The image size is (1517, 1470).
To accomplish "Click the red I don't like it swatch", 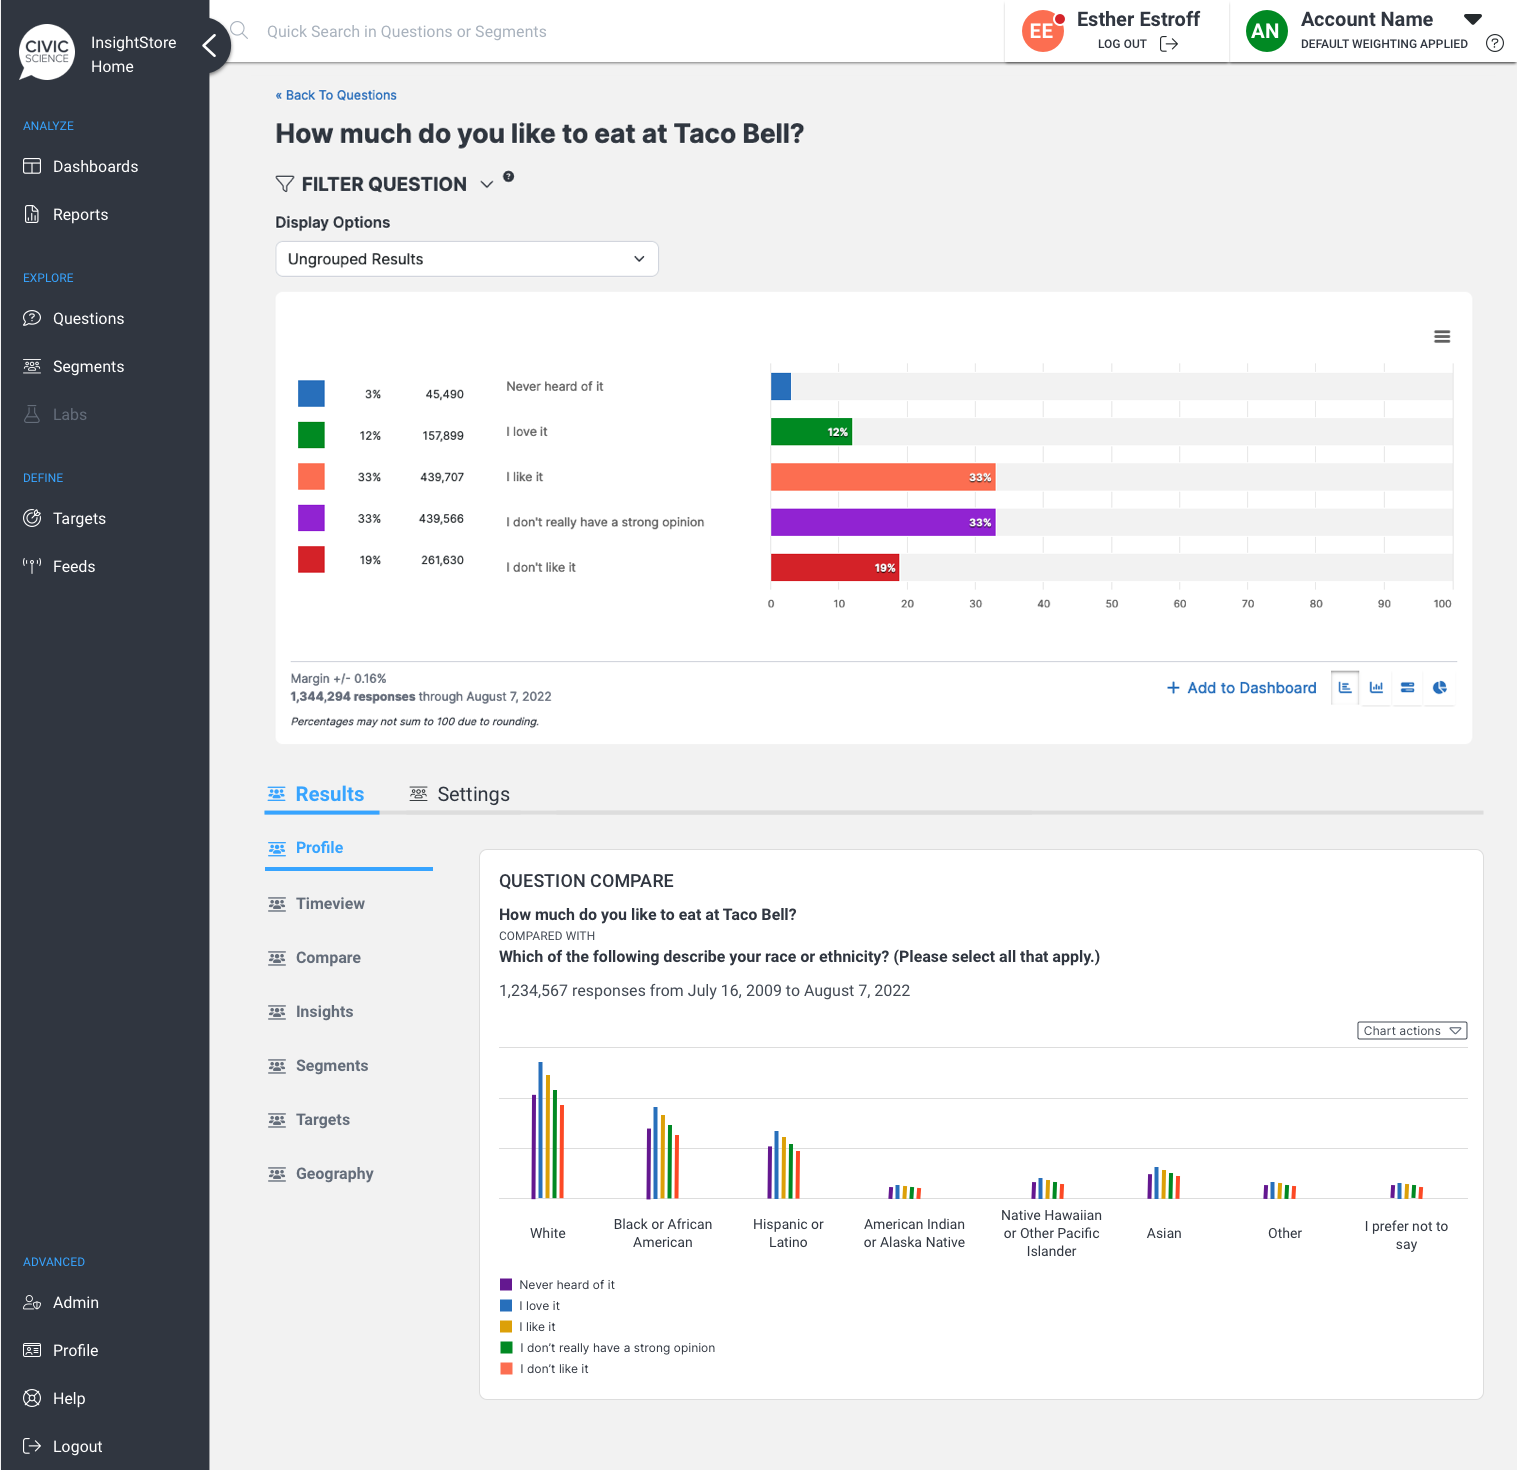I will tap(311, 559).
